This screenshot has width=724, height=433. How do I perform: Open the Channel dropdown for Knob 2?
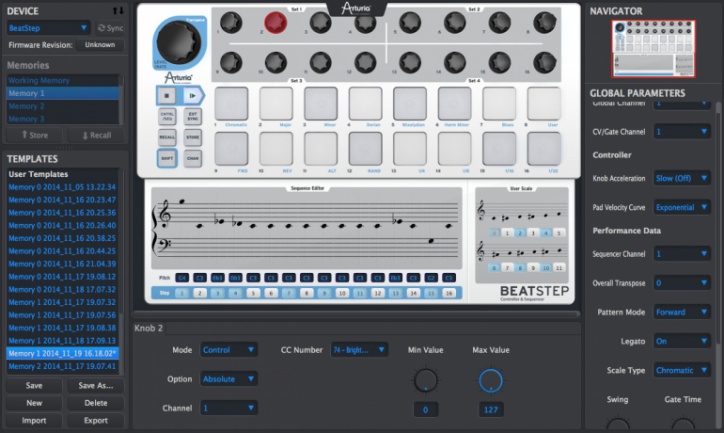[x=229, y=408]
